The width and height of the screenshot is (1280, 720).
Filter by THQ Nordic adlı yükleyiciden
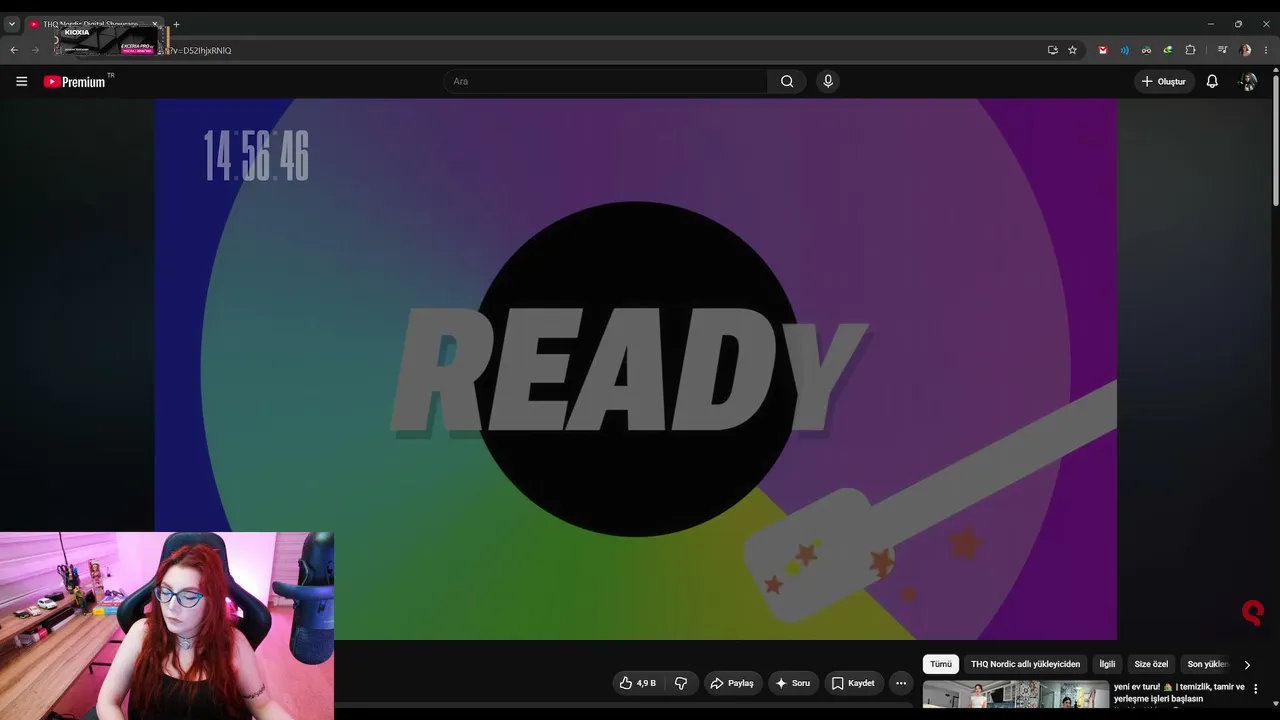tap(1025, 664)
